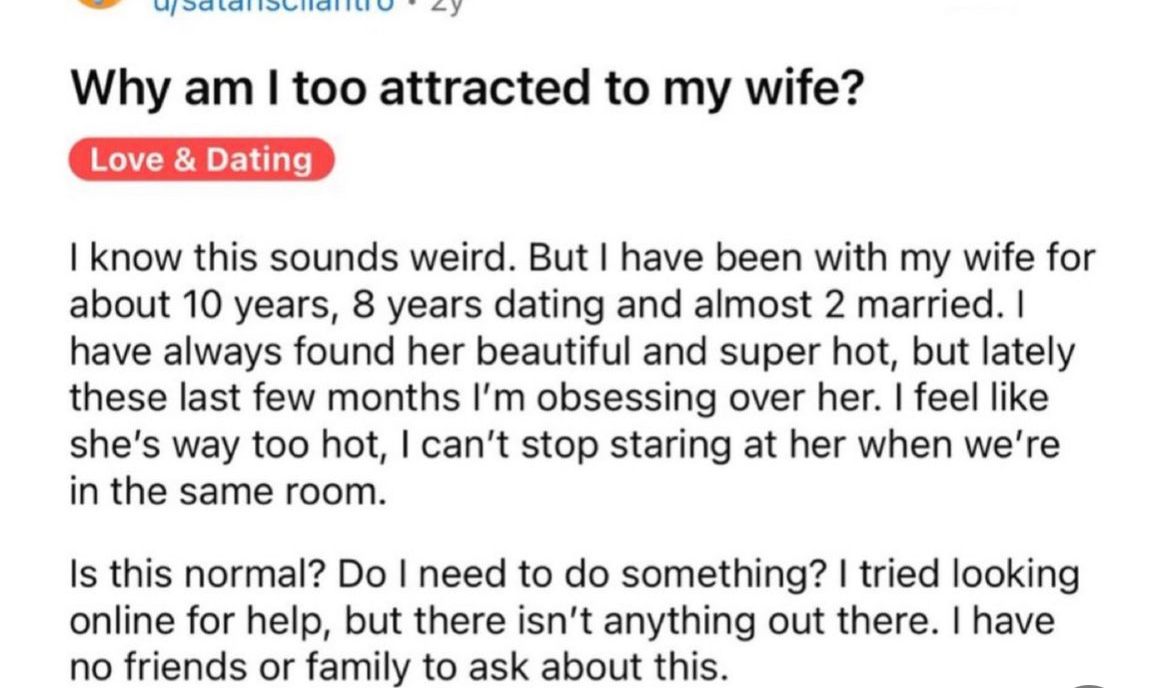Tap the partial gray circle at bottom right
Viewport: 1170px width, 688px height.
point(1090,685)
